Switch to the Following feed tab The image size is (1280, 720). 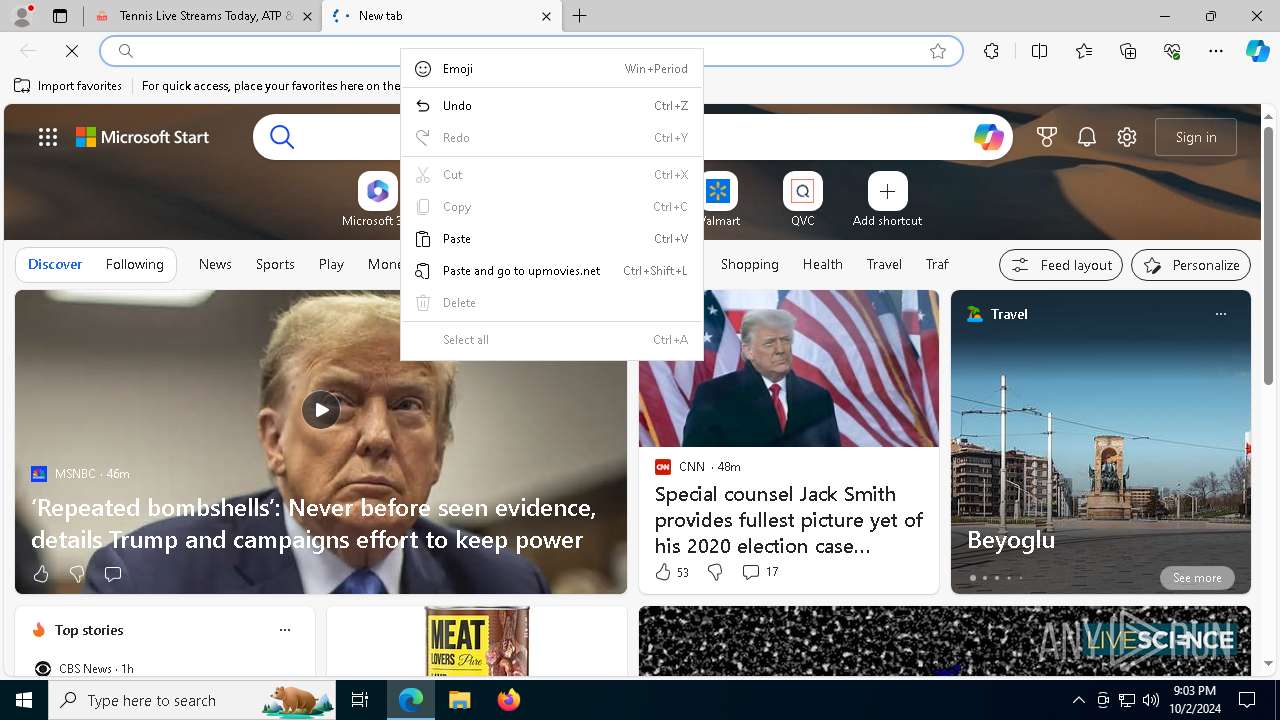(x=135, y=265)
